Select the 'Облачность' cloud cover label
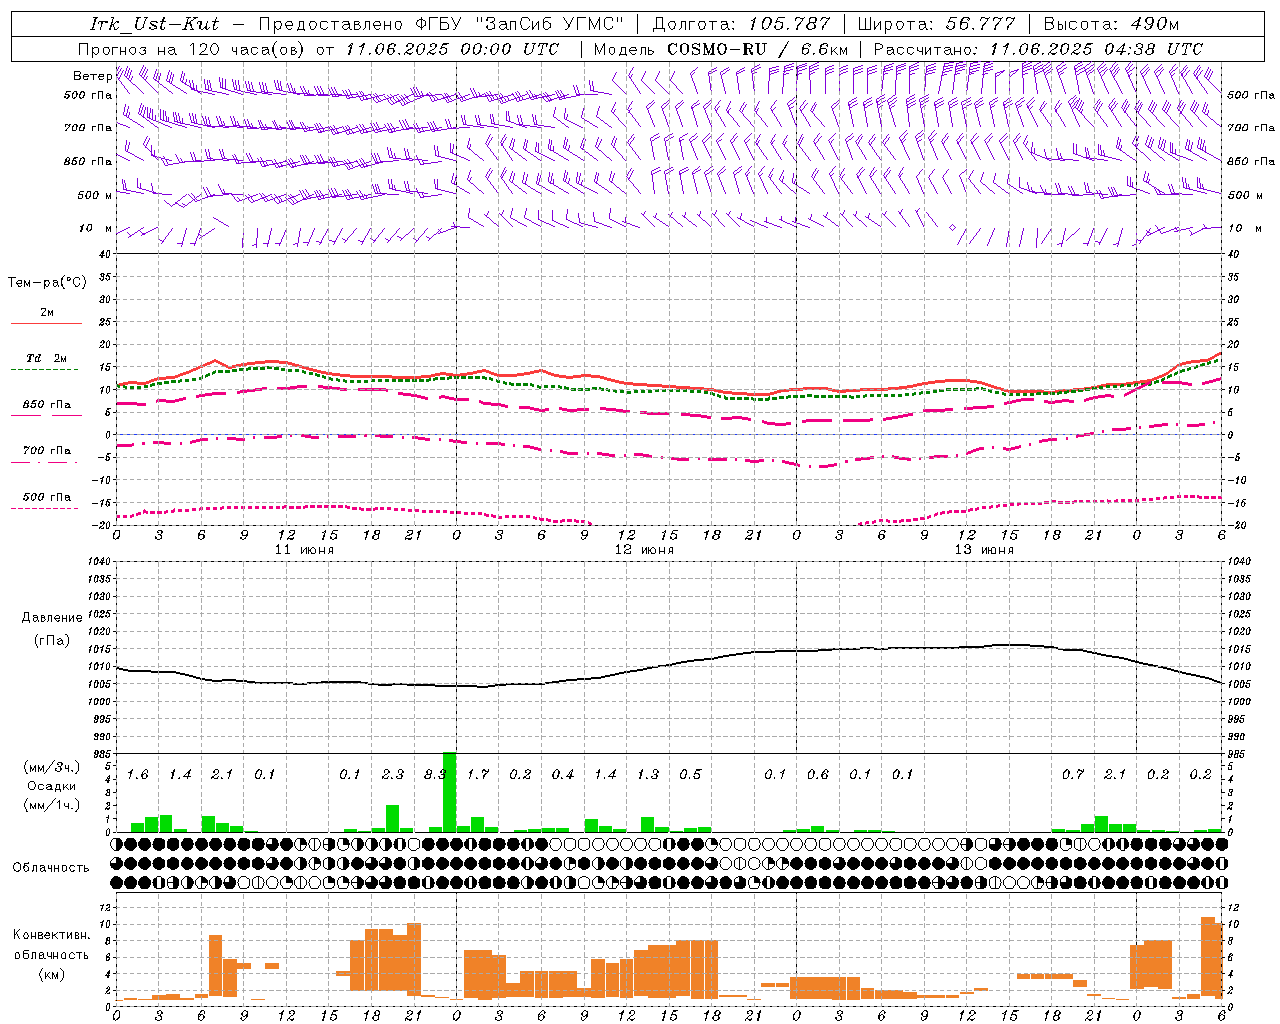 tap(51, 868)
